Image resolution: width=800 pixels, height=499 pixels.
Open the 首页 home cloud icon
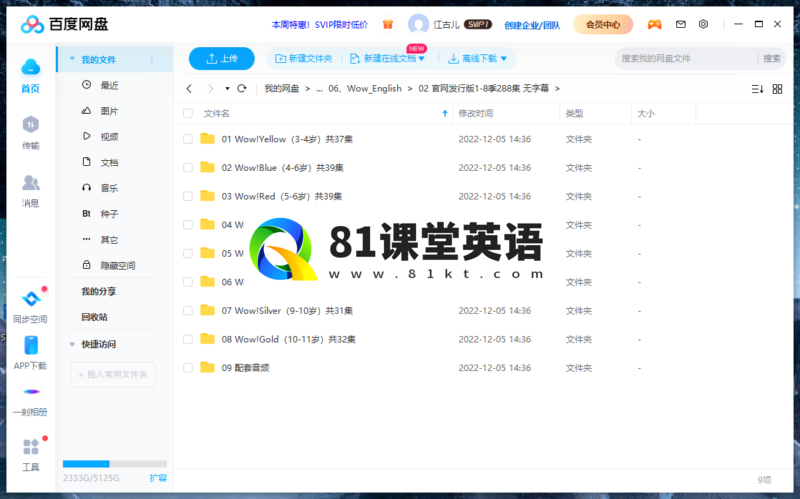31,67
